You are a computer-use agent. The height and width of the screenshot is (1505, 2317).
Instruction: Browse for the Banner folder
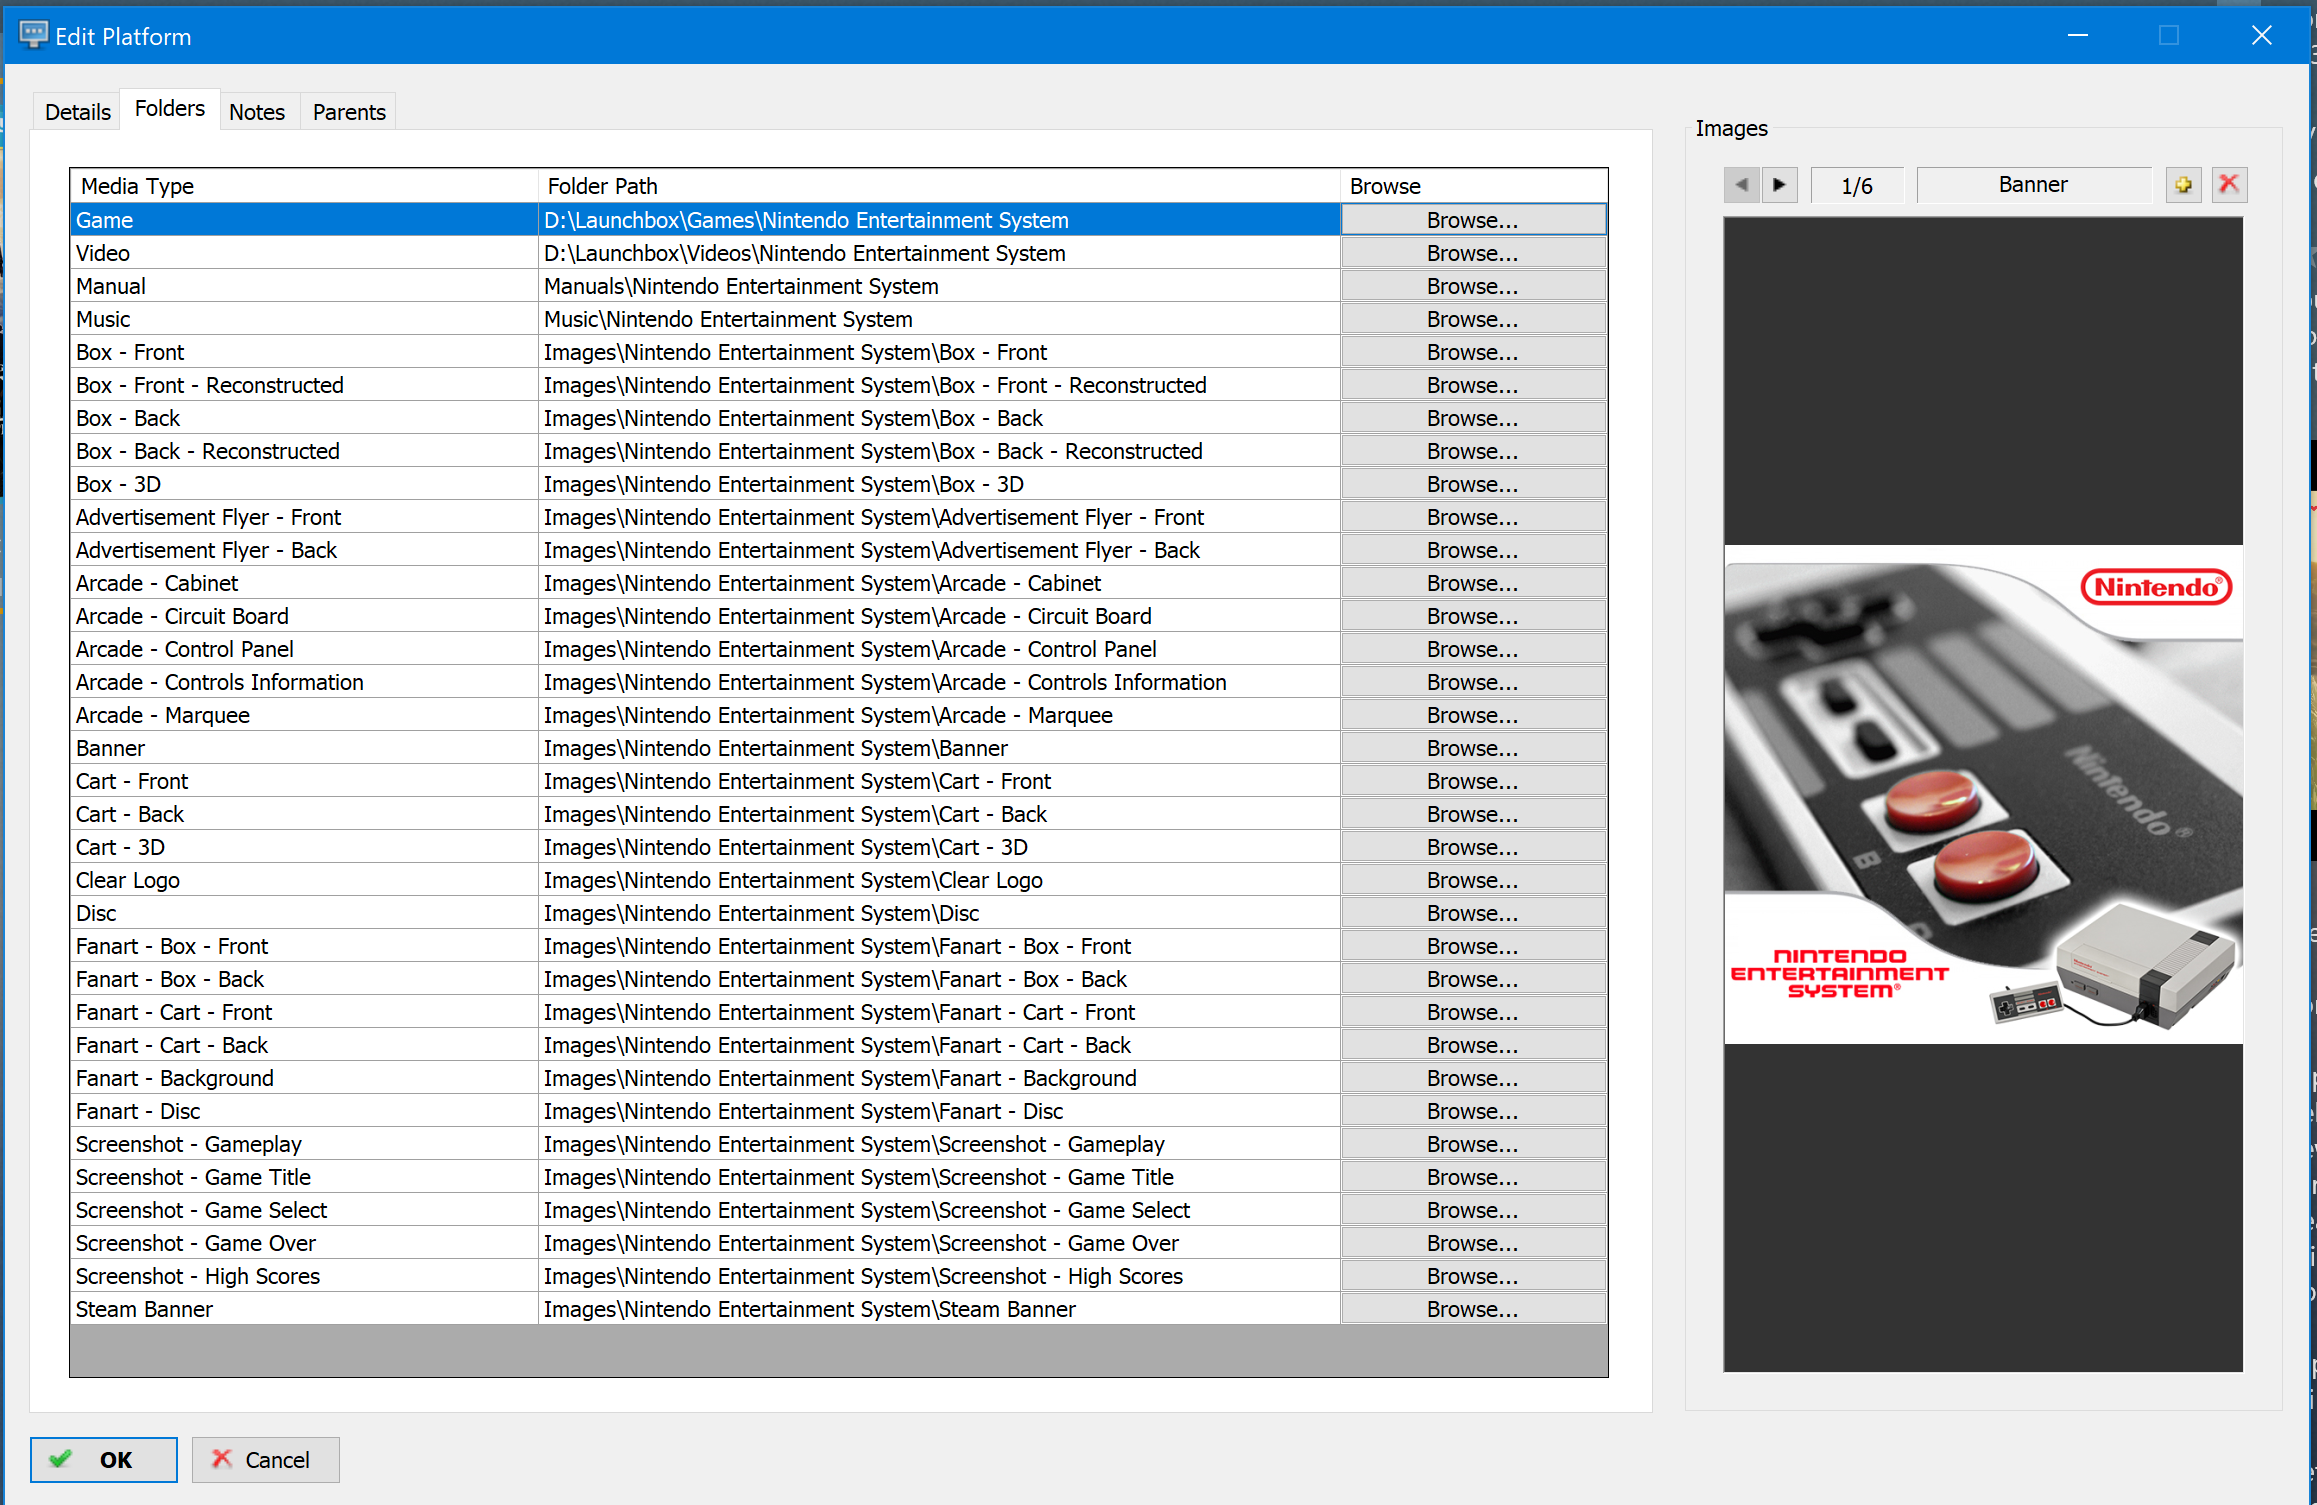point(1473,748)
